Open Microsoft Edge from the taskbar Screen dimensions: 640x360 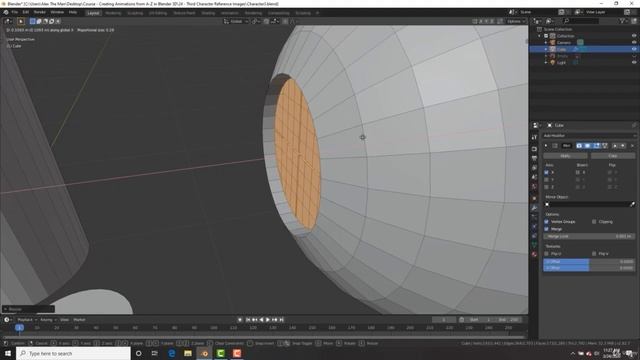point(171,353)
